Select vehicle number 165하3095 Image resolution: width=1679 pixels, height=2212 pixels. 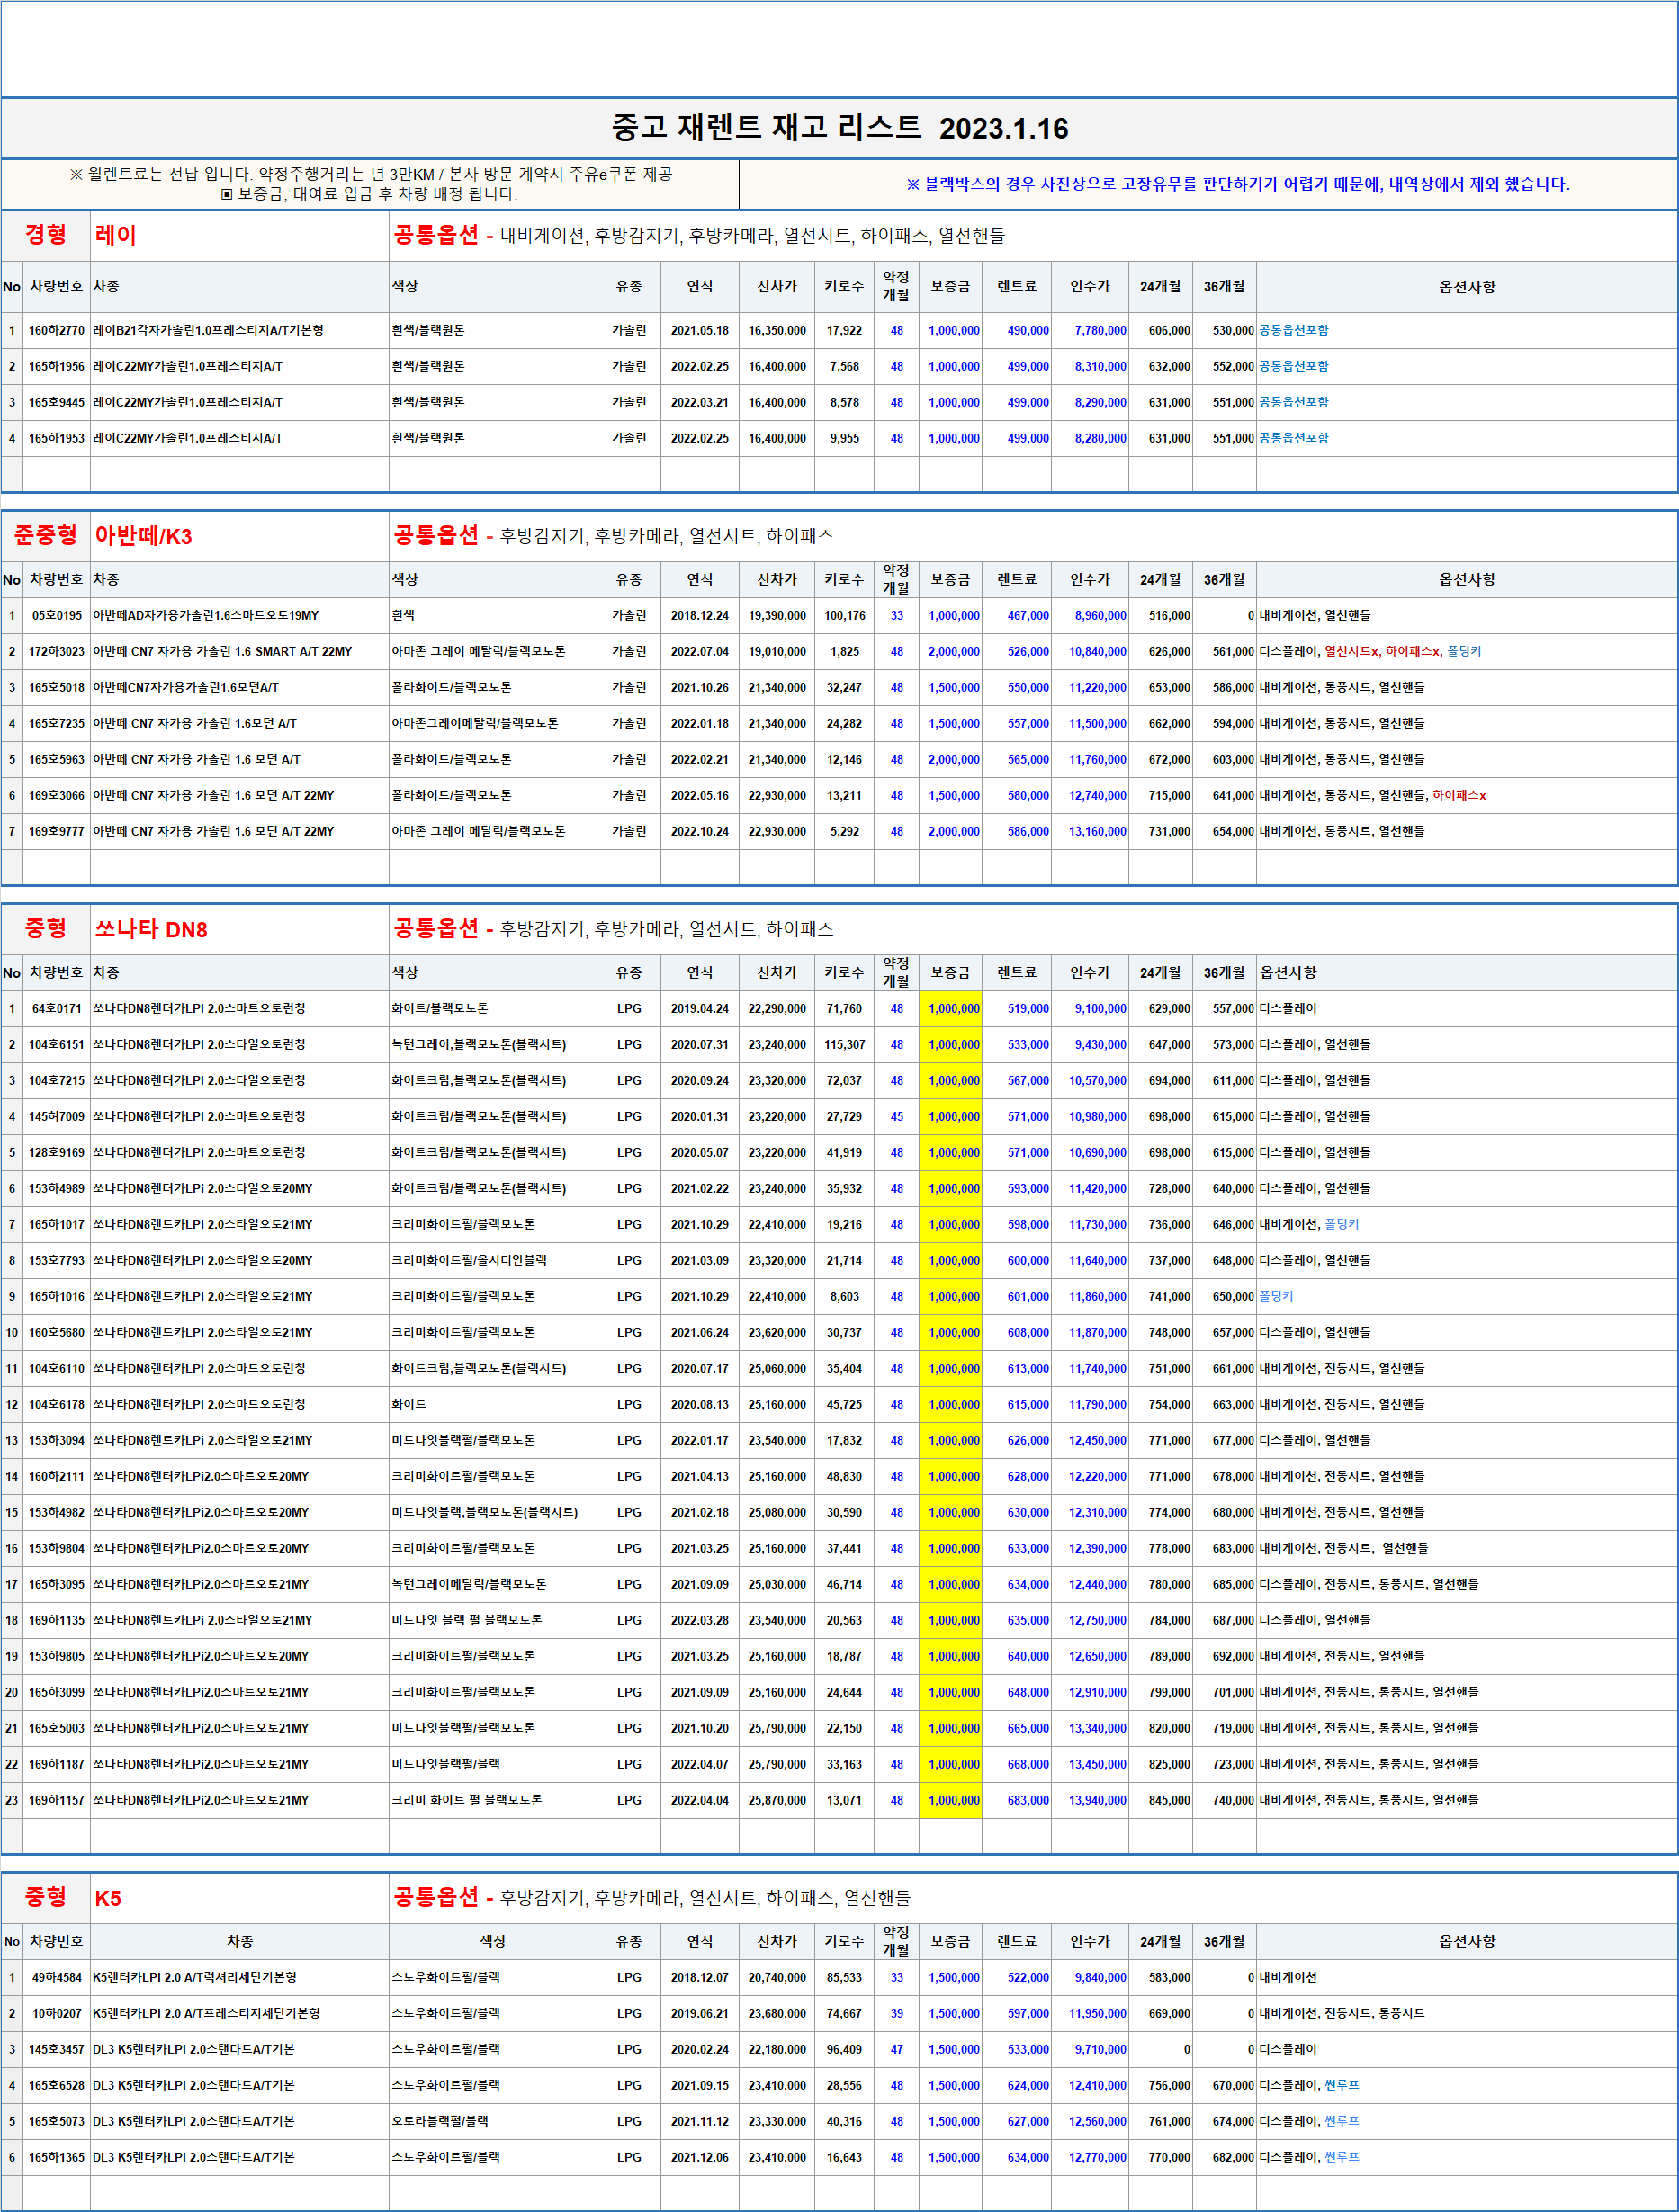[x=57, y=1584]
